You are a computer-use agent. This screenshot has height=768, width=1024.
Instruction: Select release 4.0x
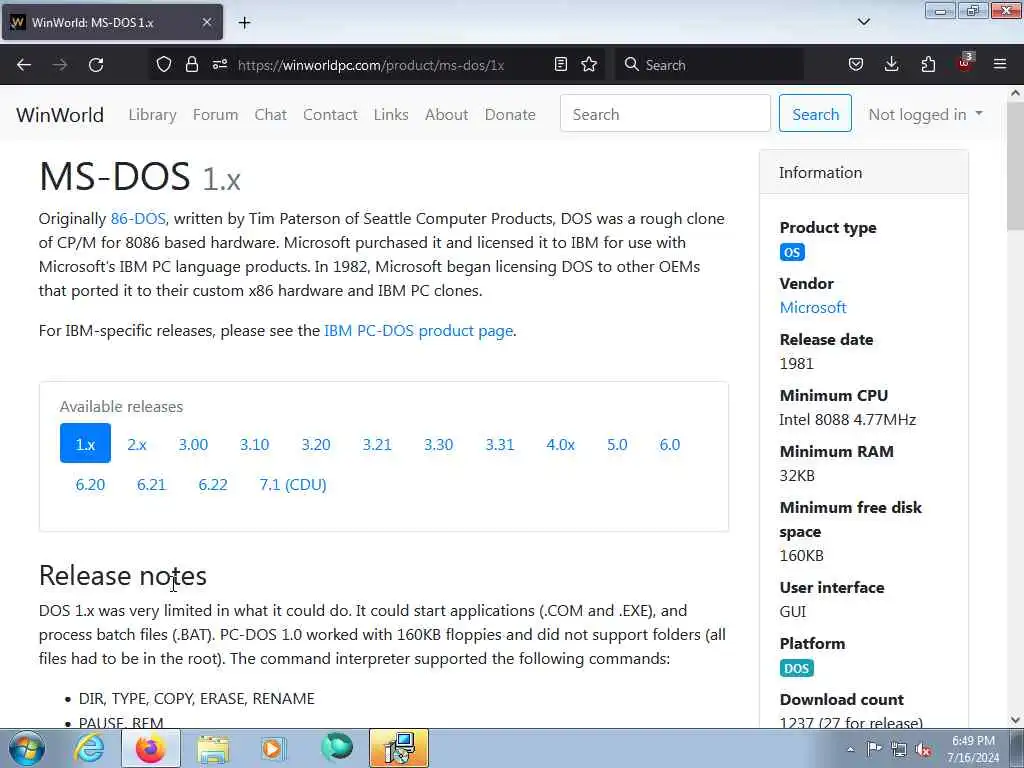click(560, 444)
